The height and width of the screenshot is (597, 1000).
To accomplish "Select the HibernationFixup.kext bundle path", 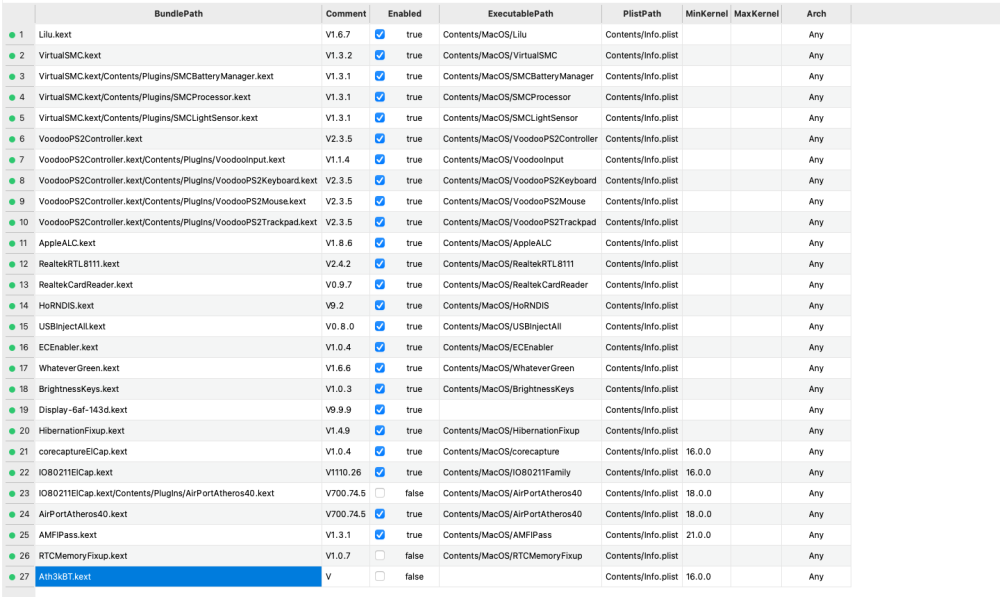I will (179, 431).
